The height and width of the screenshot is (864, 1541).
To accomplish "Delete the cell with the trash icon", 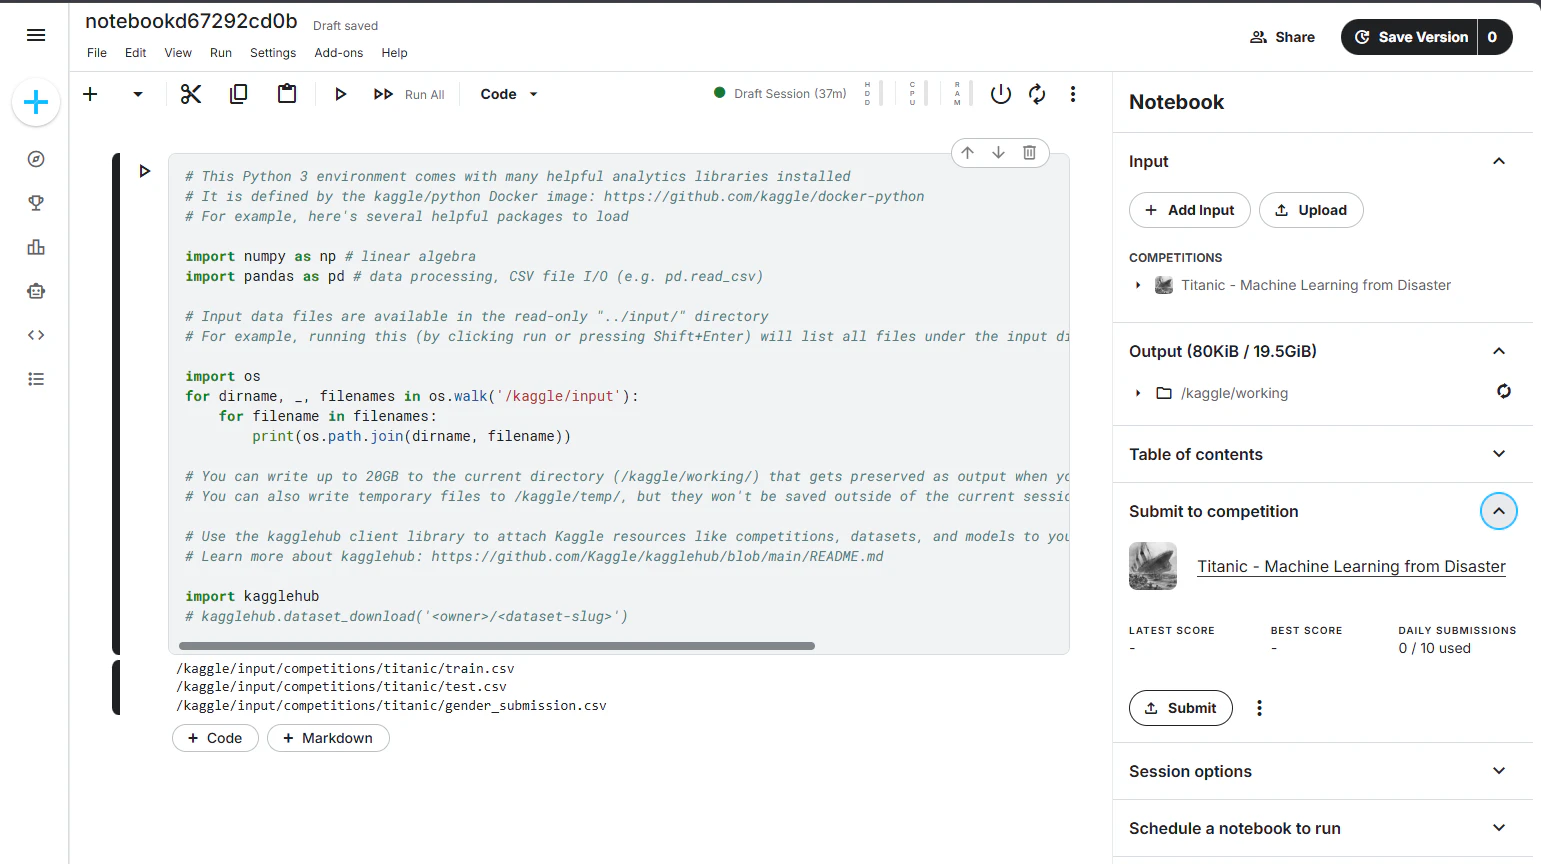I will coord(1029,152).
